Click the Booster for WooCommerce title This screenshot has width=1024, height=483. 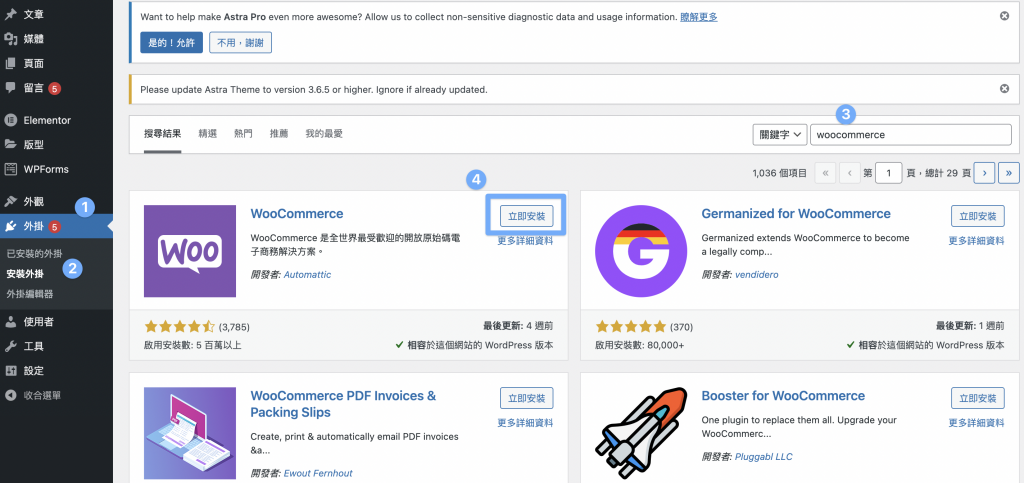click(x=783, y=396)
